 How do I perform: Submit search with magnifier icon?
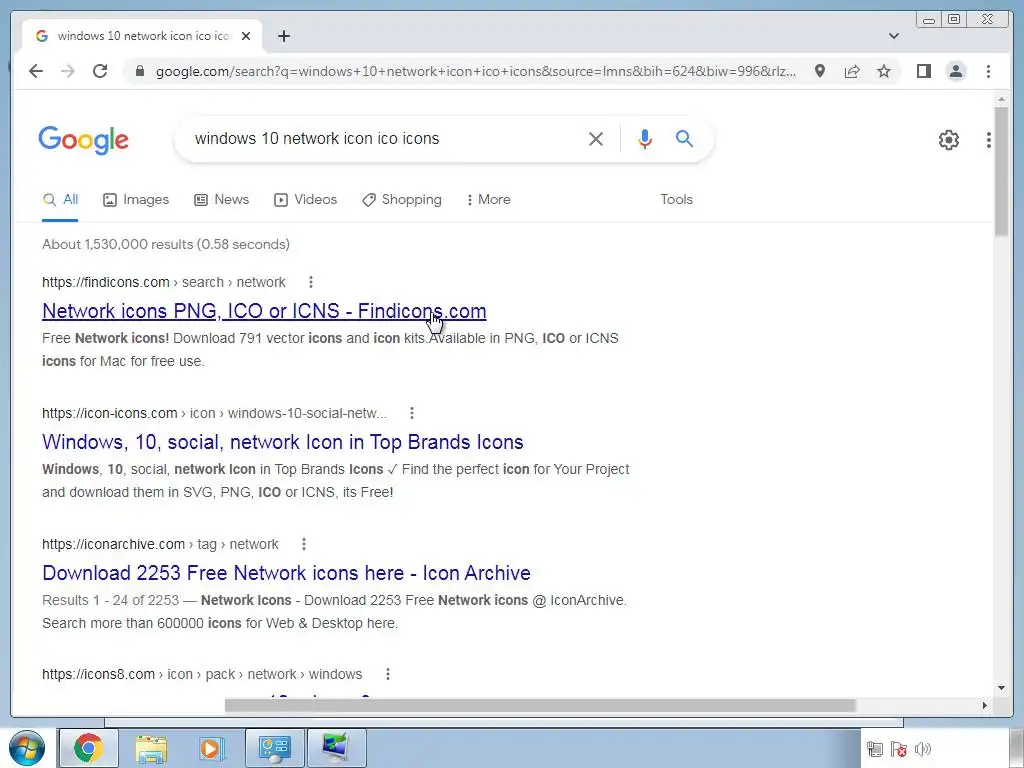tap(684, 138)
